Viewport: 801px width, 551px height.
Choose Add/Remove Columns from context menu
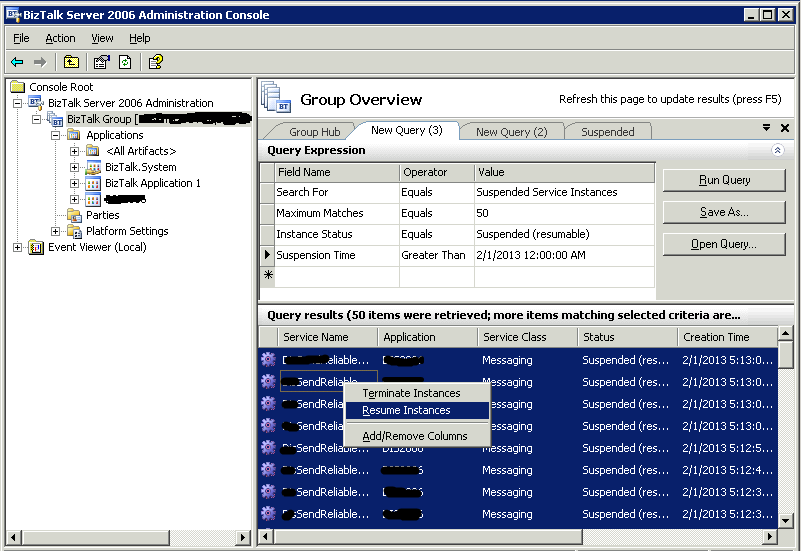pyautogui.click(x=415, y=436)
